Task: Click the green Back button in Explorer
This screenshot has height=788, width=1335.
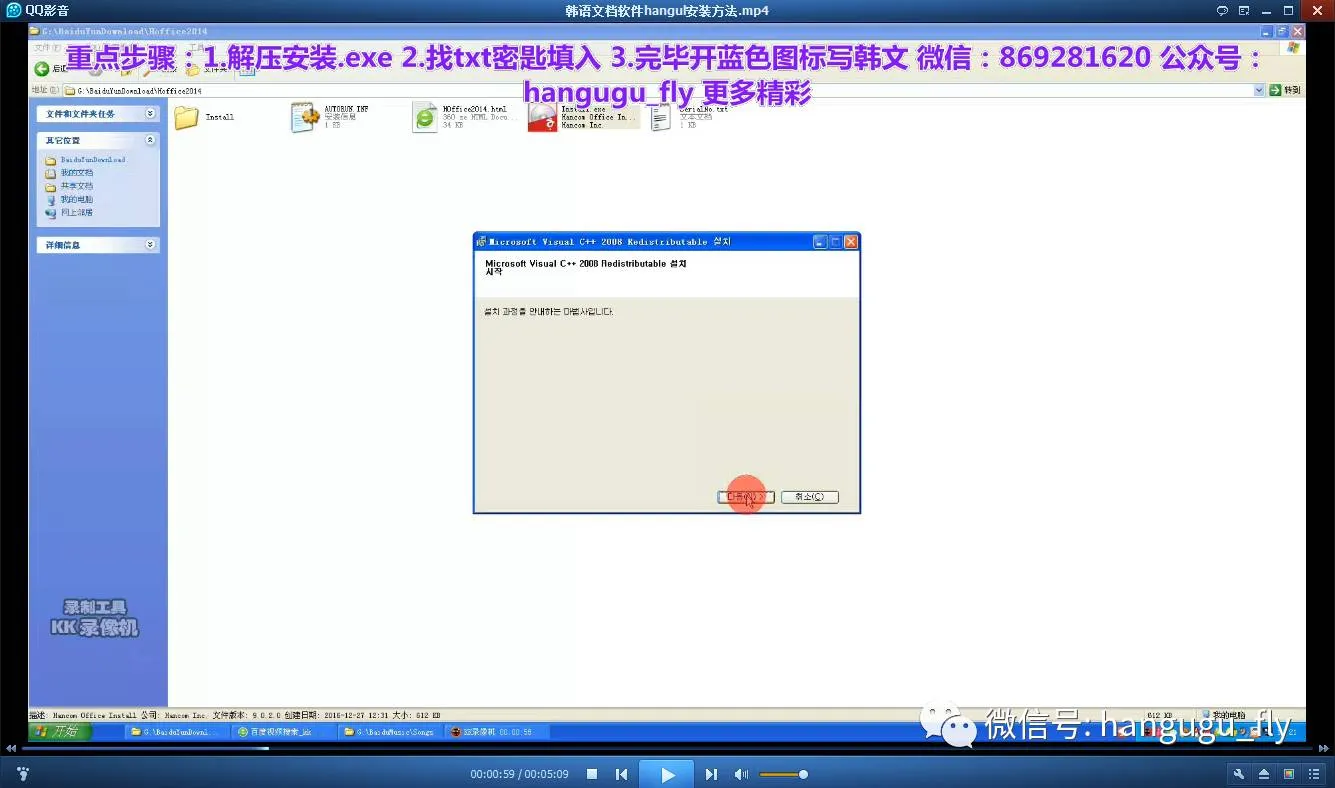Action: [42, 69]
